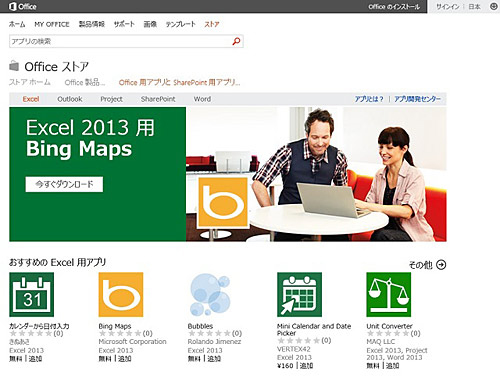Click the star rating under Bubbles
Screen dimensions: 500x376
[x=209, y=333]
